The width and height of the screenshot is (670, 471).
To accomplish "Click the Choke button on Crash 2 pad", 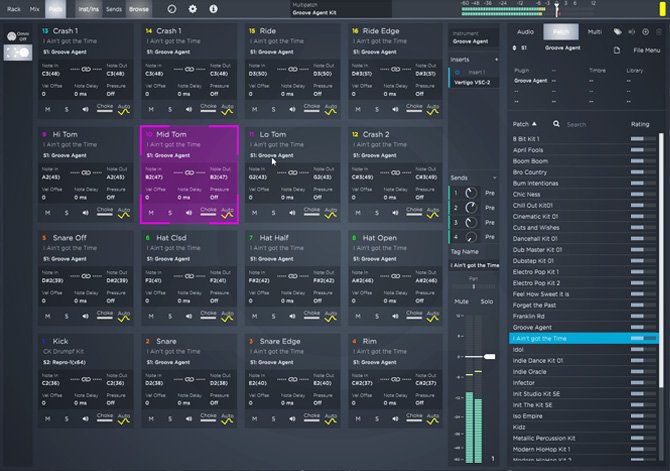I will [413, 210].
